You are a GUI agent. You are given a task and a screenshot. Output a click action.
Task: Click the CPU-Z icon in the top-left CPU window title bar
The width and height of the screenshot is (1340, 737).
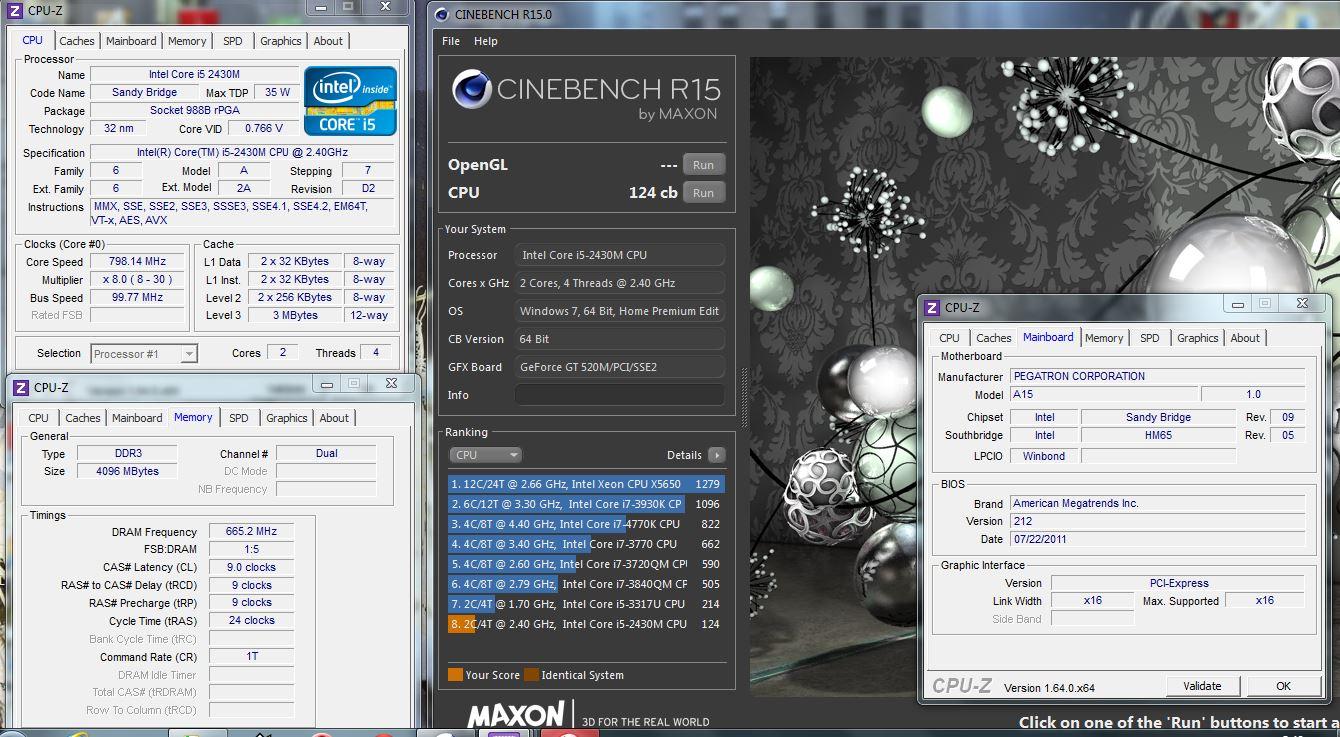pos(14,9)
